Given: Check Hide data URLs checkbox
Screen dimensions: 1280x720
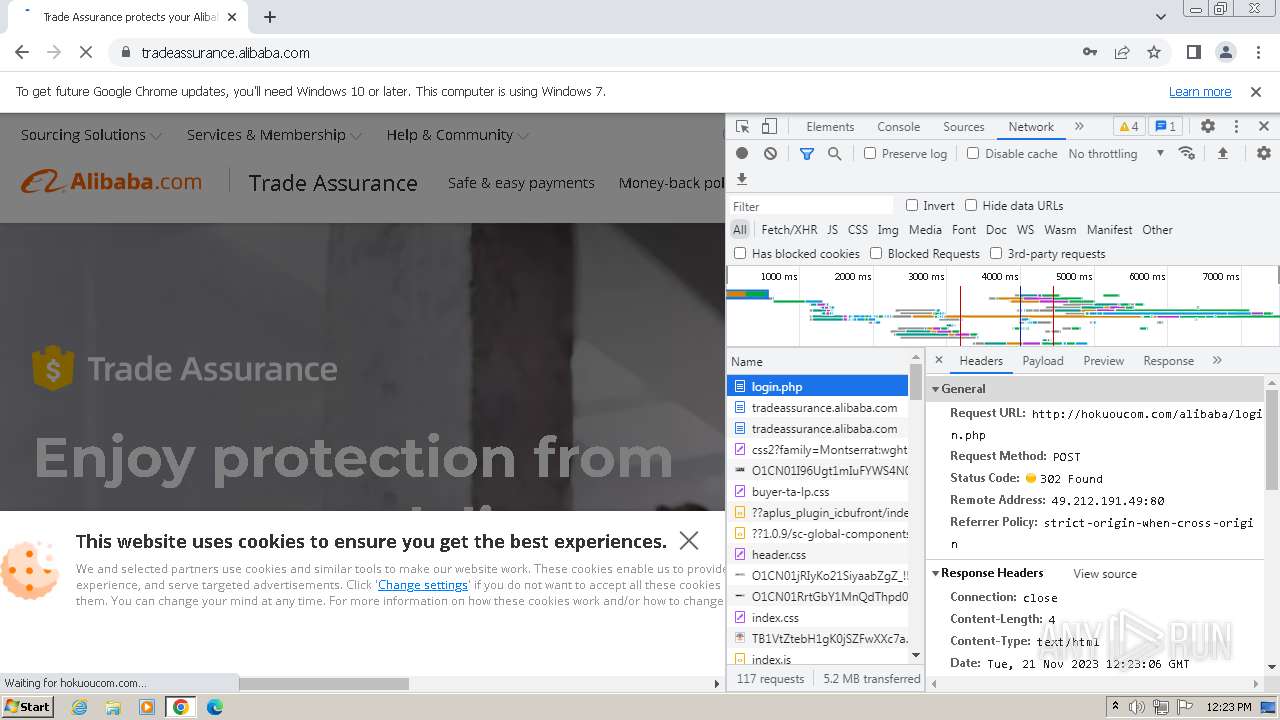Looking at the screenshot, I should 971,205.
